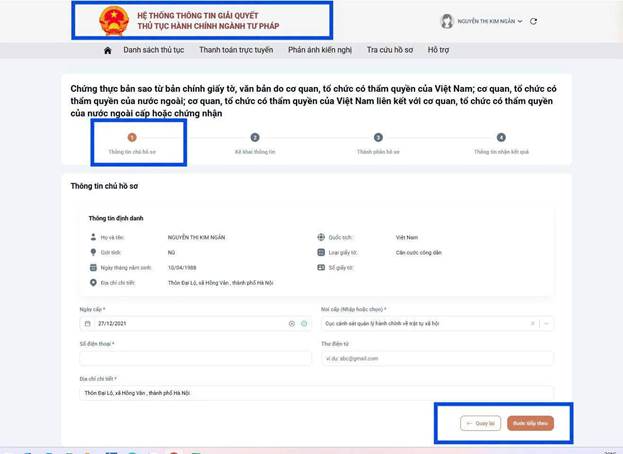
Task: Click the Hỗ trợ menu item
Action: (x=438, y=50)
